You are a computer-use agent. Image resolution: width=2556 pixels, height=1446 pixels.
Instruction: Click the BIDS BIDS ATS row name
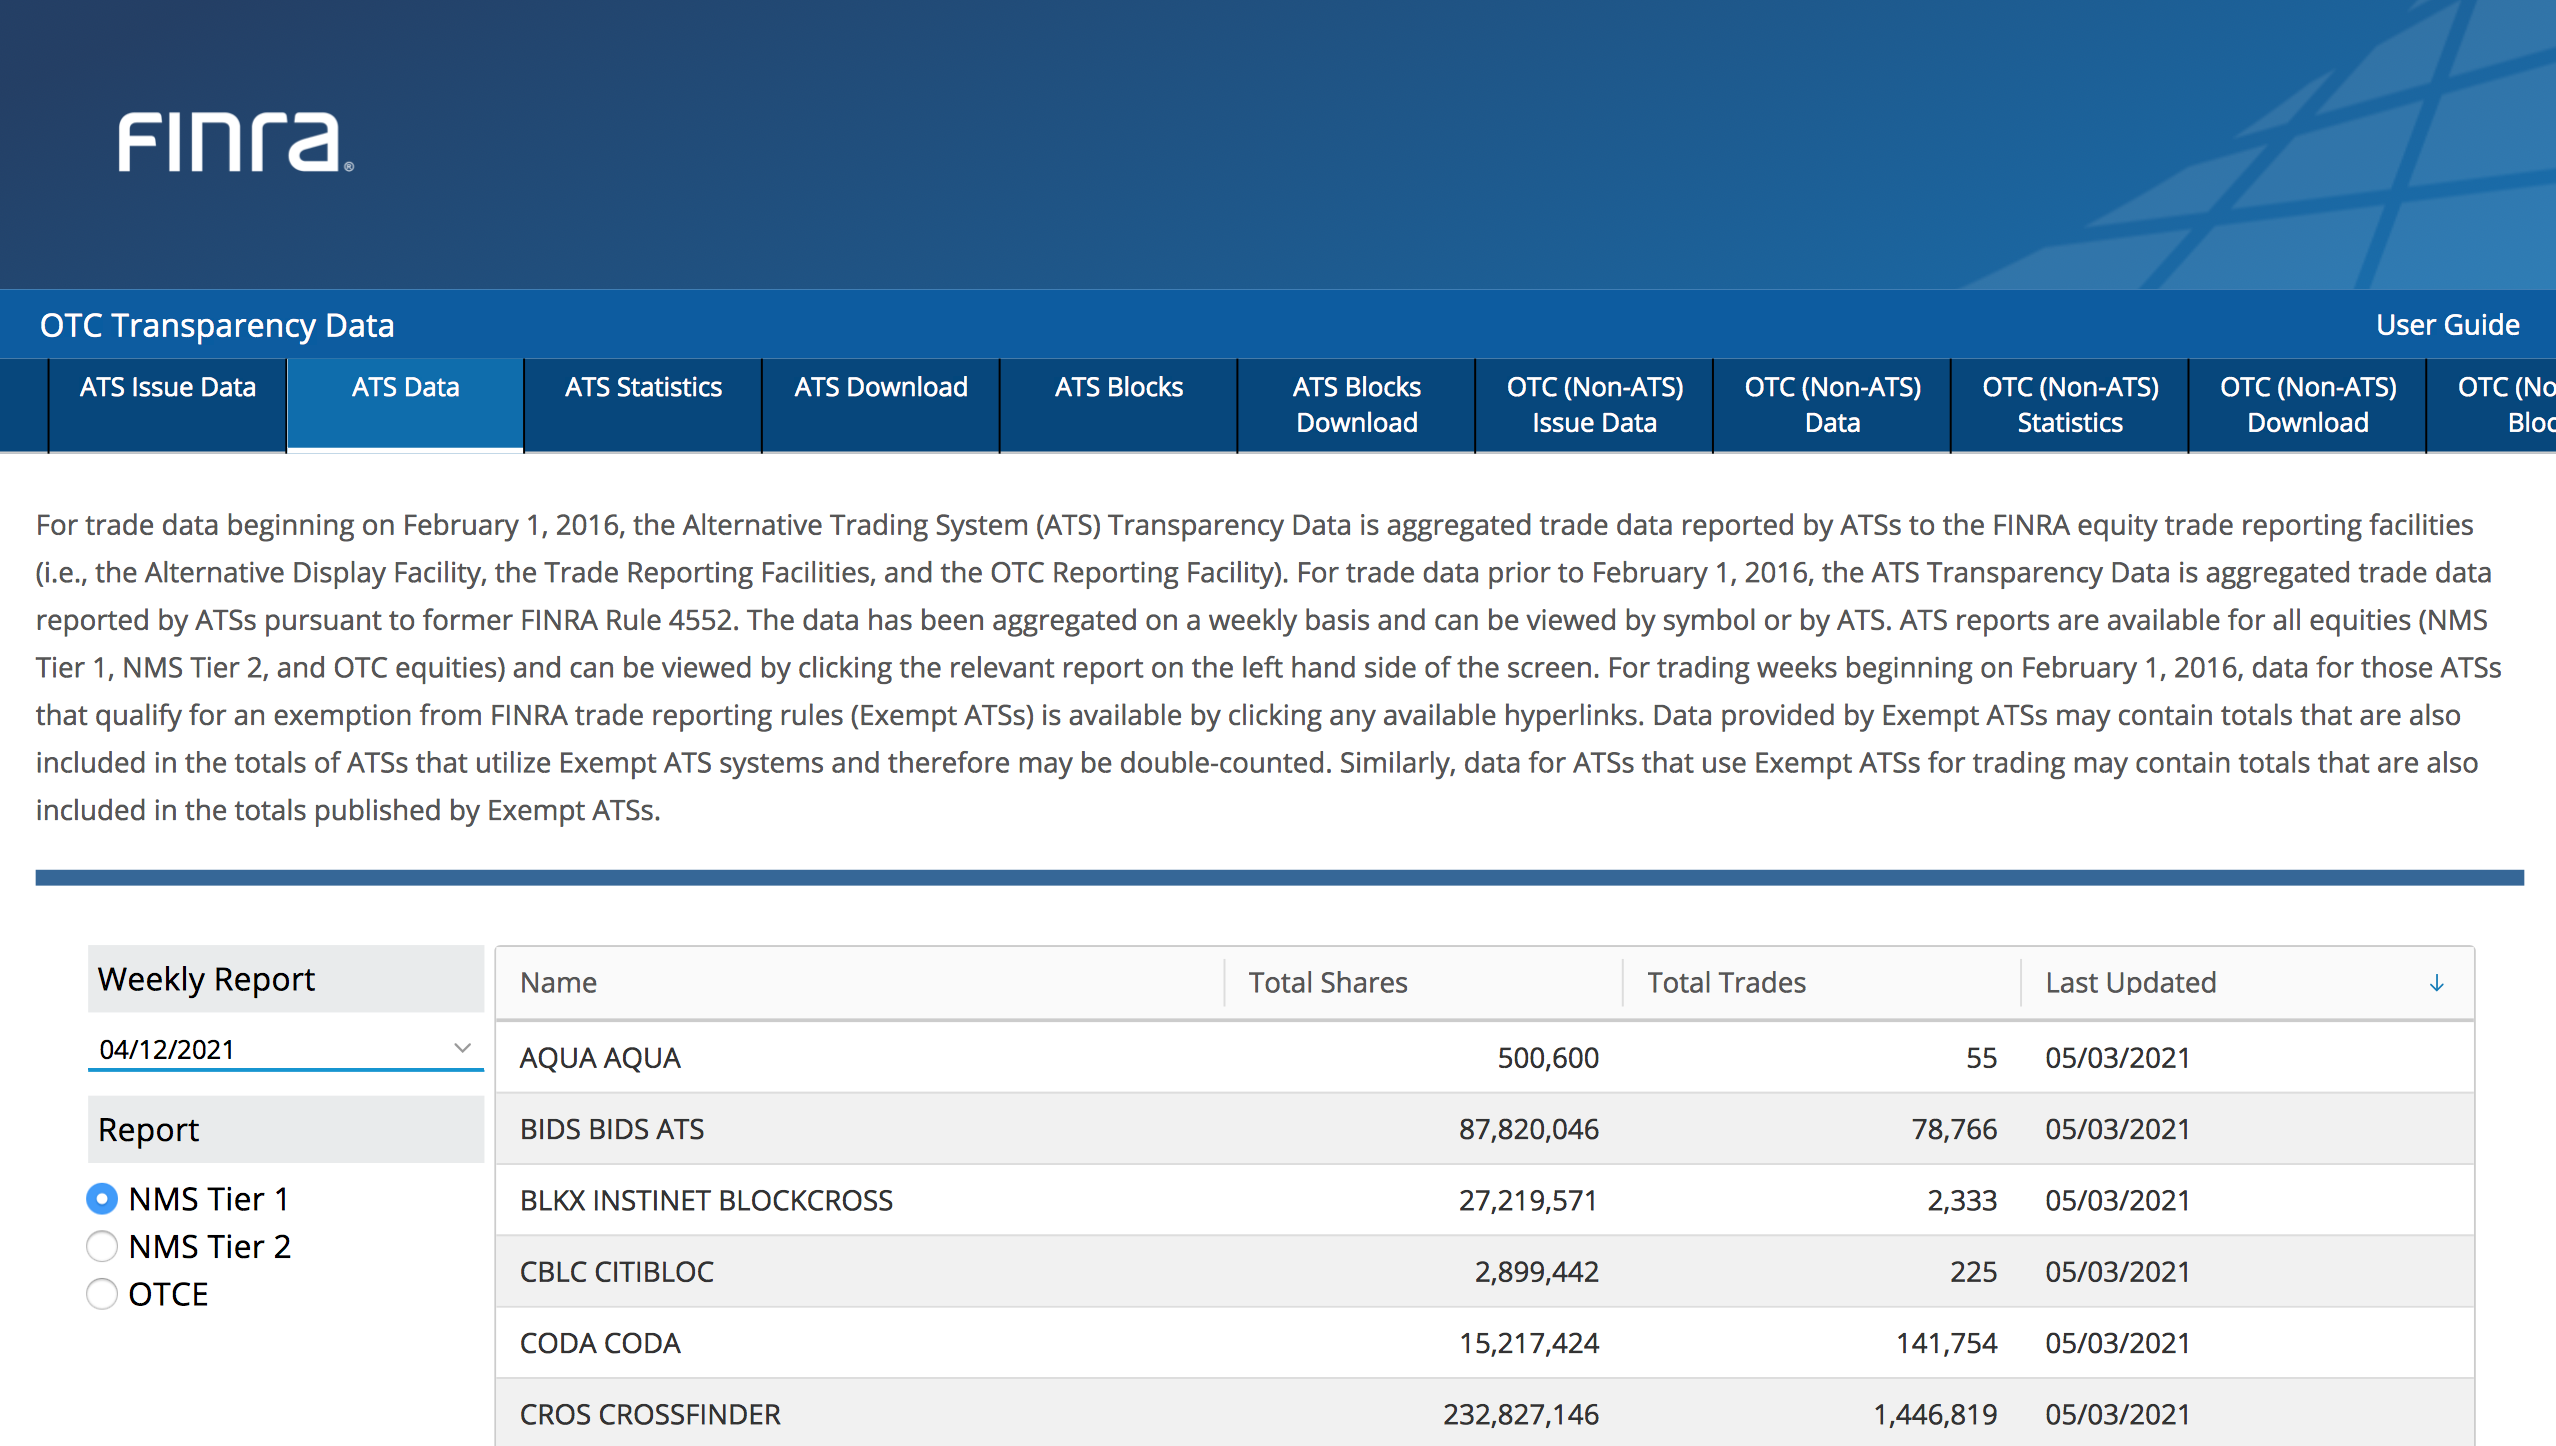pyautogui.click(x=612, y=1129)
